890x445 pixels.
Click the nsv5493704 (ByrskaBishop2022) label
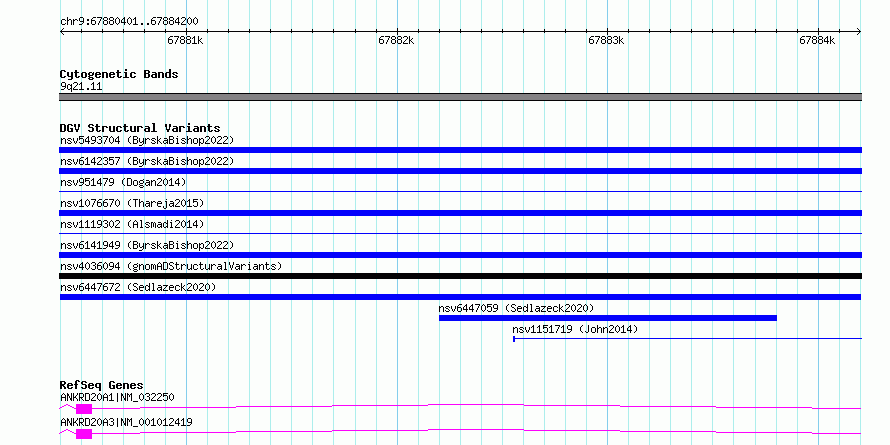click(x=147, y=140)
